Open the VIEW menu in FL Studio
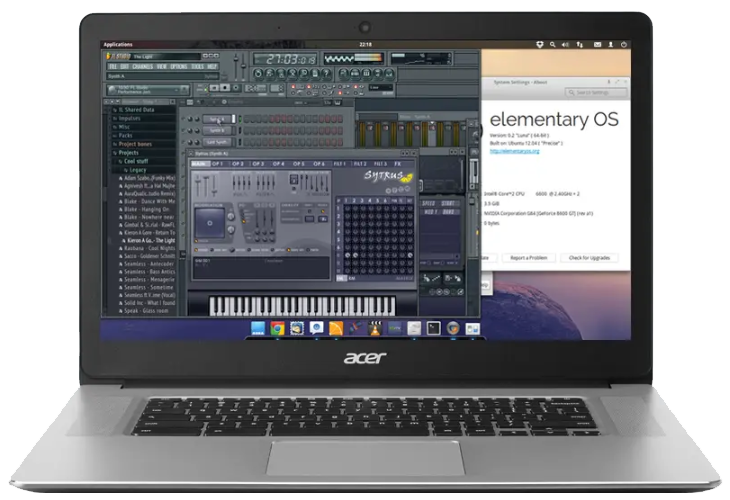Image resolution: width=730 pixels, height=500 pixels. (x=162, y=67)
